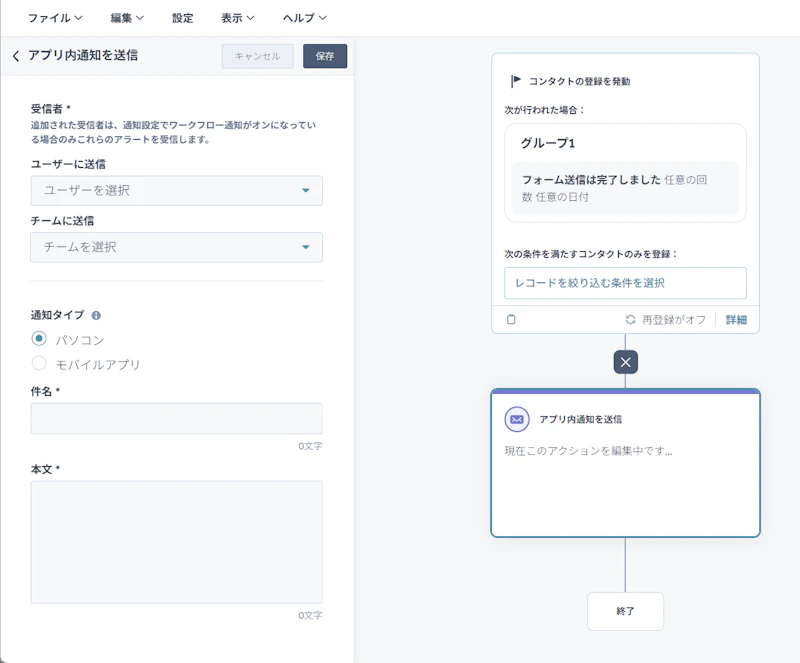The width and height of the screenshot is (800, 663).
Task: Click the コンタクトの登録を発動 trigger title
Action: click(579, 81)
